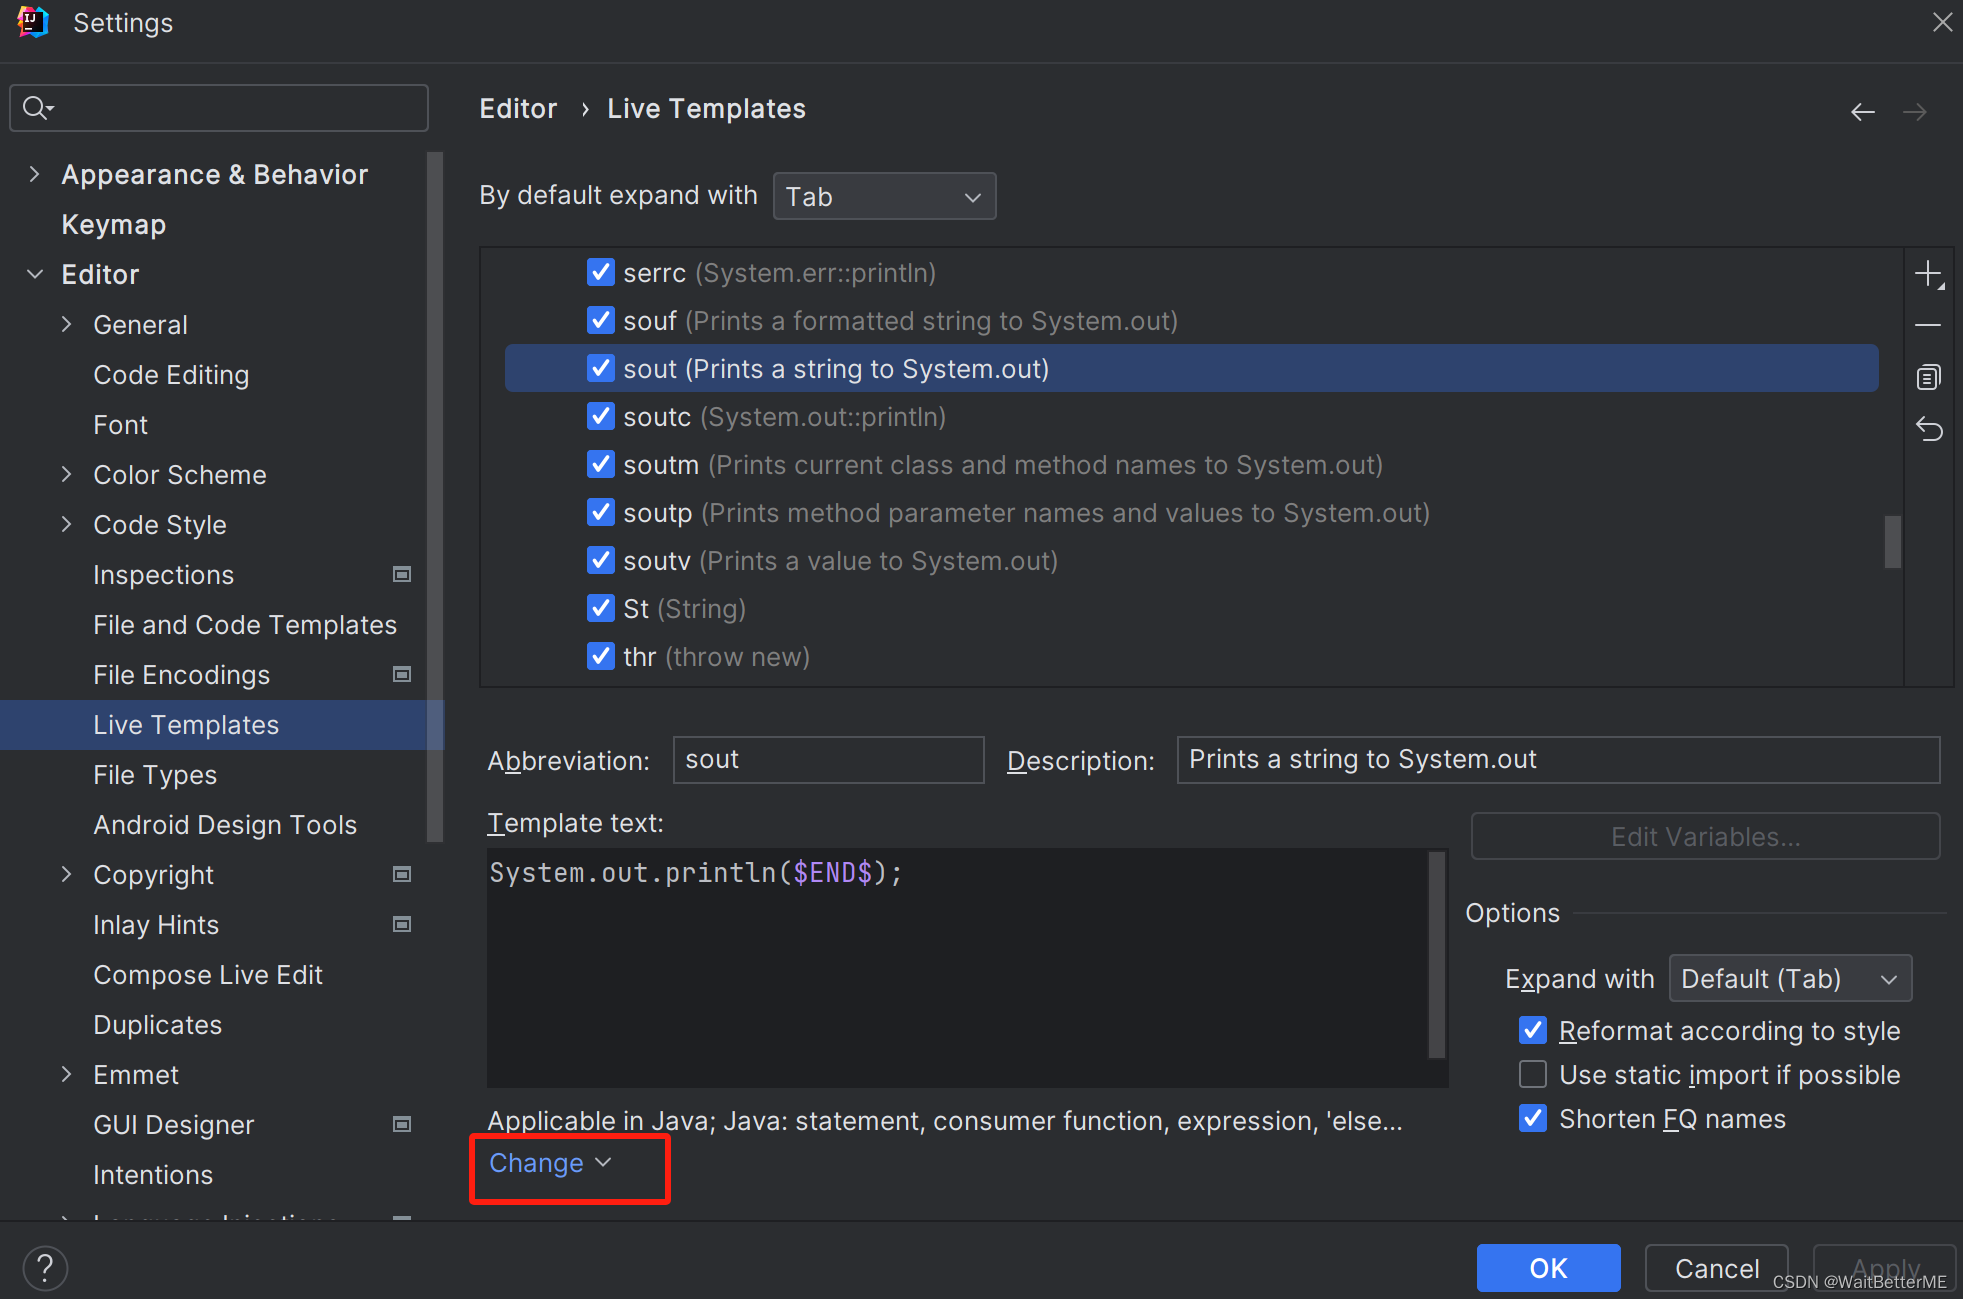
Task: Click the settings search field
Action: tap(219, 108)
